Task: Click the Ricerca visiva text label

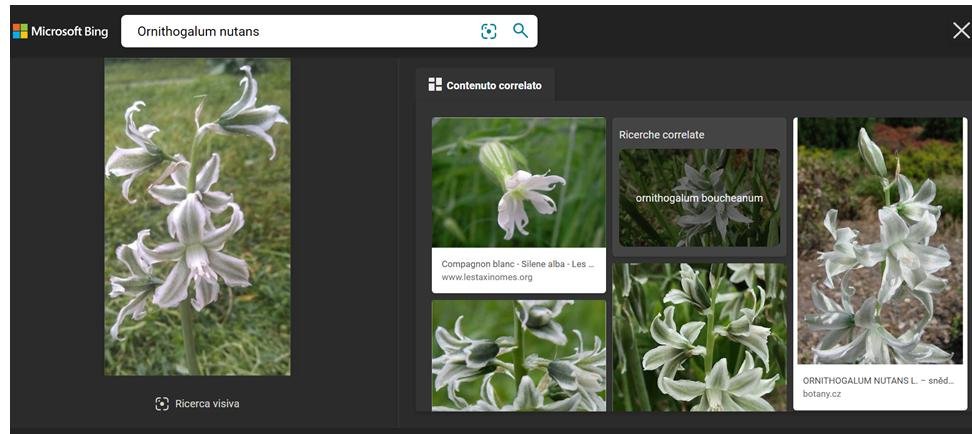Action: coord(207,404)
